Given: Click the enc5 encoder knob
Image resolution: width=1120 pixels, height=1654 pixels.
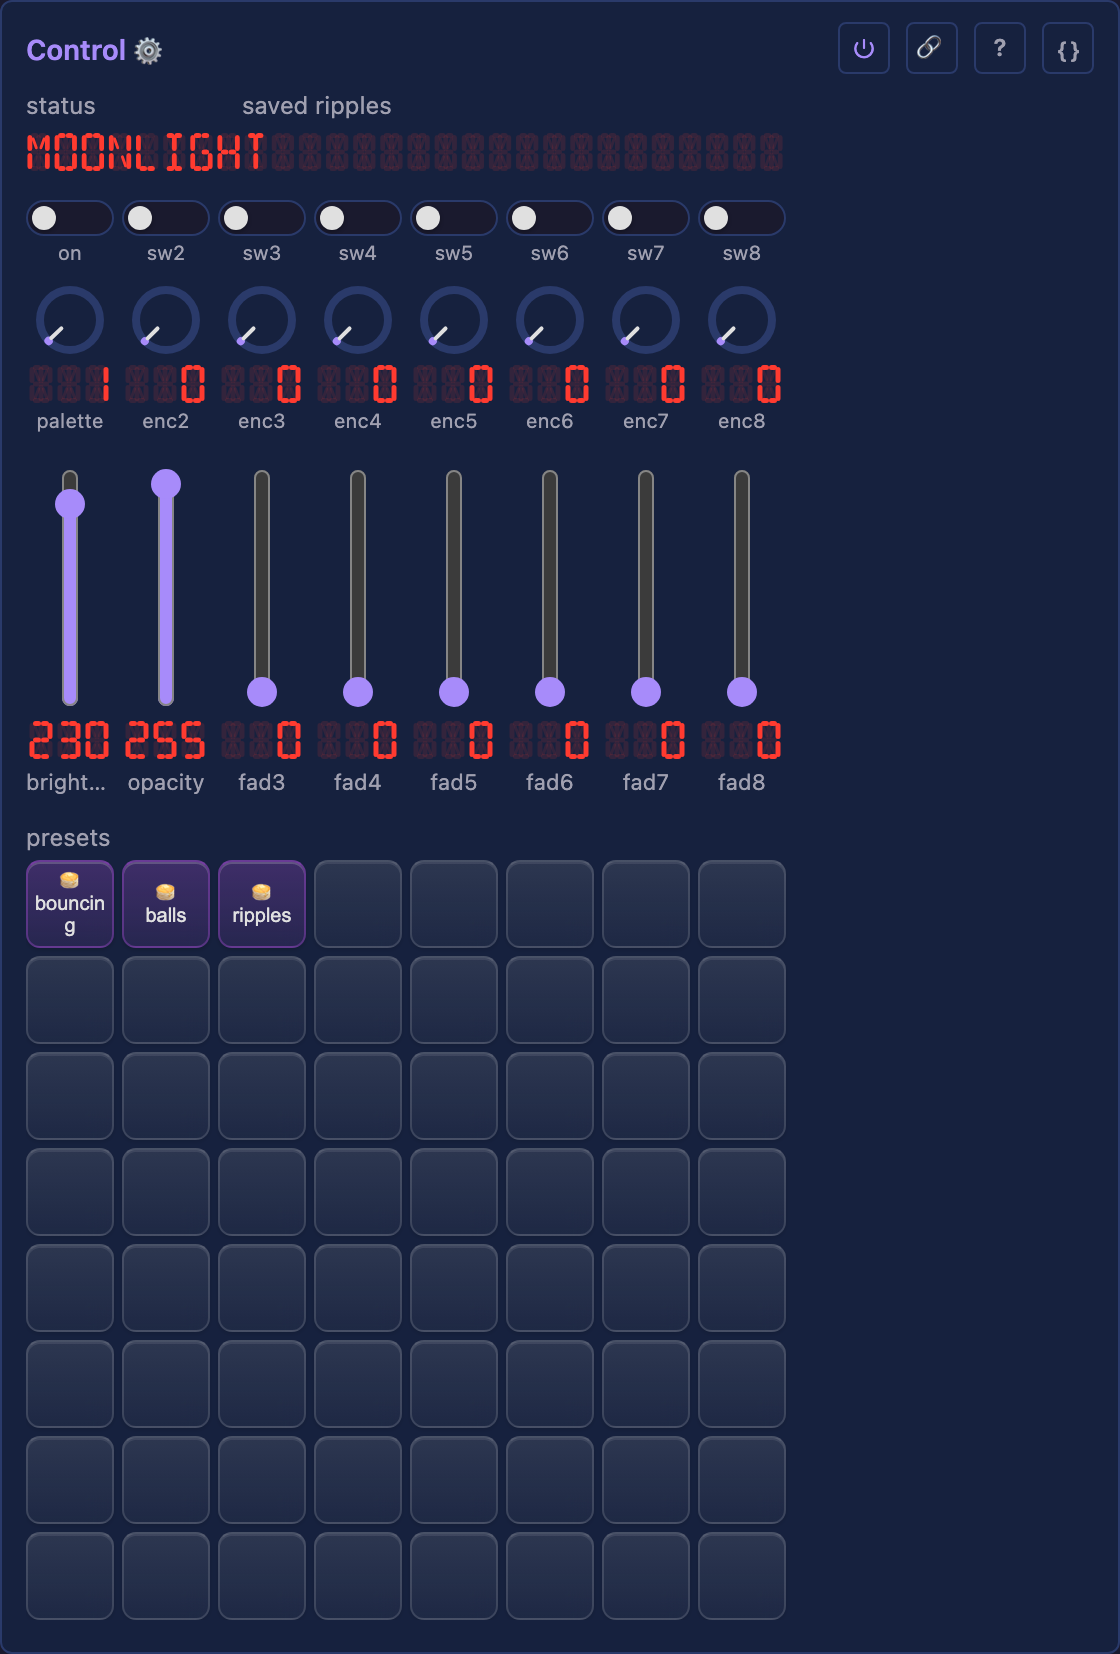Looking at the screenshot, I should coord(454,320).
